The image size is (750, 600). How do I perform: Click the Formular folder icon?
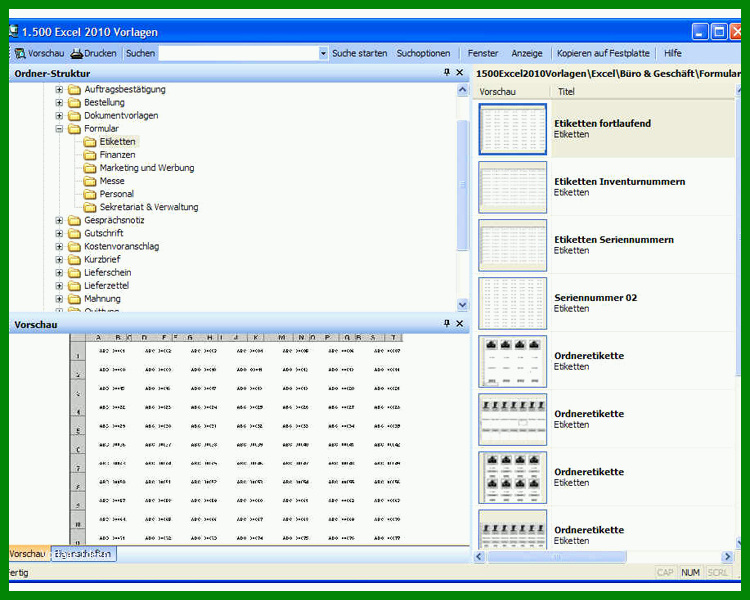tap(74, 129)
